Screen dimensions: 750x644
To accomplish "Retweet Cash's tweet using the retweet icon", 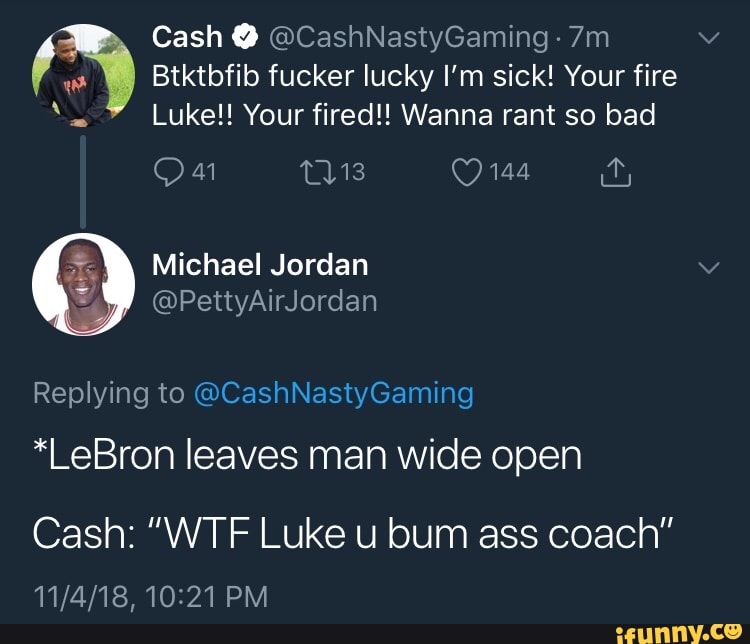I will pyautogui.click(x=317, y=172).
